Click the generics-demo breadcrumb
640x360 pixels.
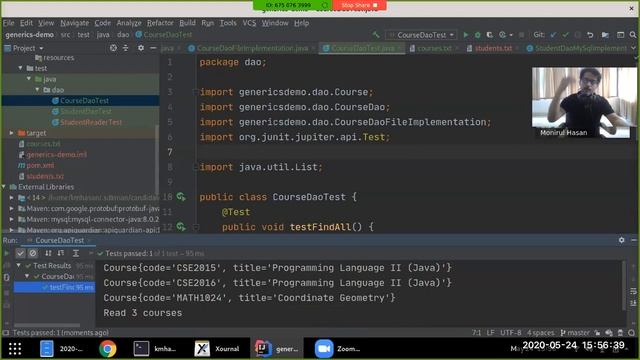pos(29,35)
